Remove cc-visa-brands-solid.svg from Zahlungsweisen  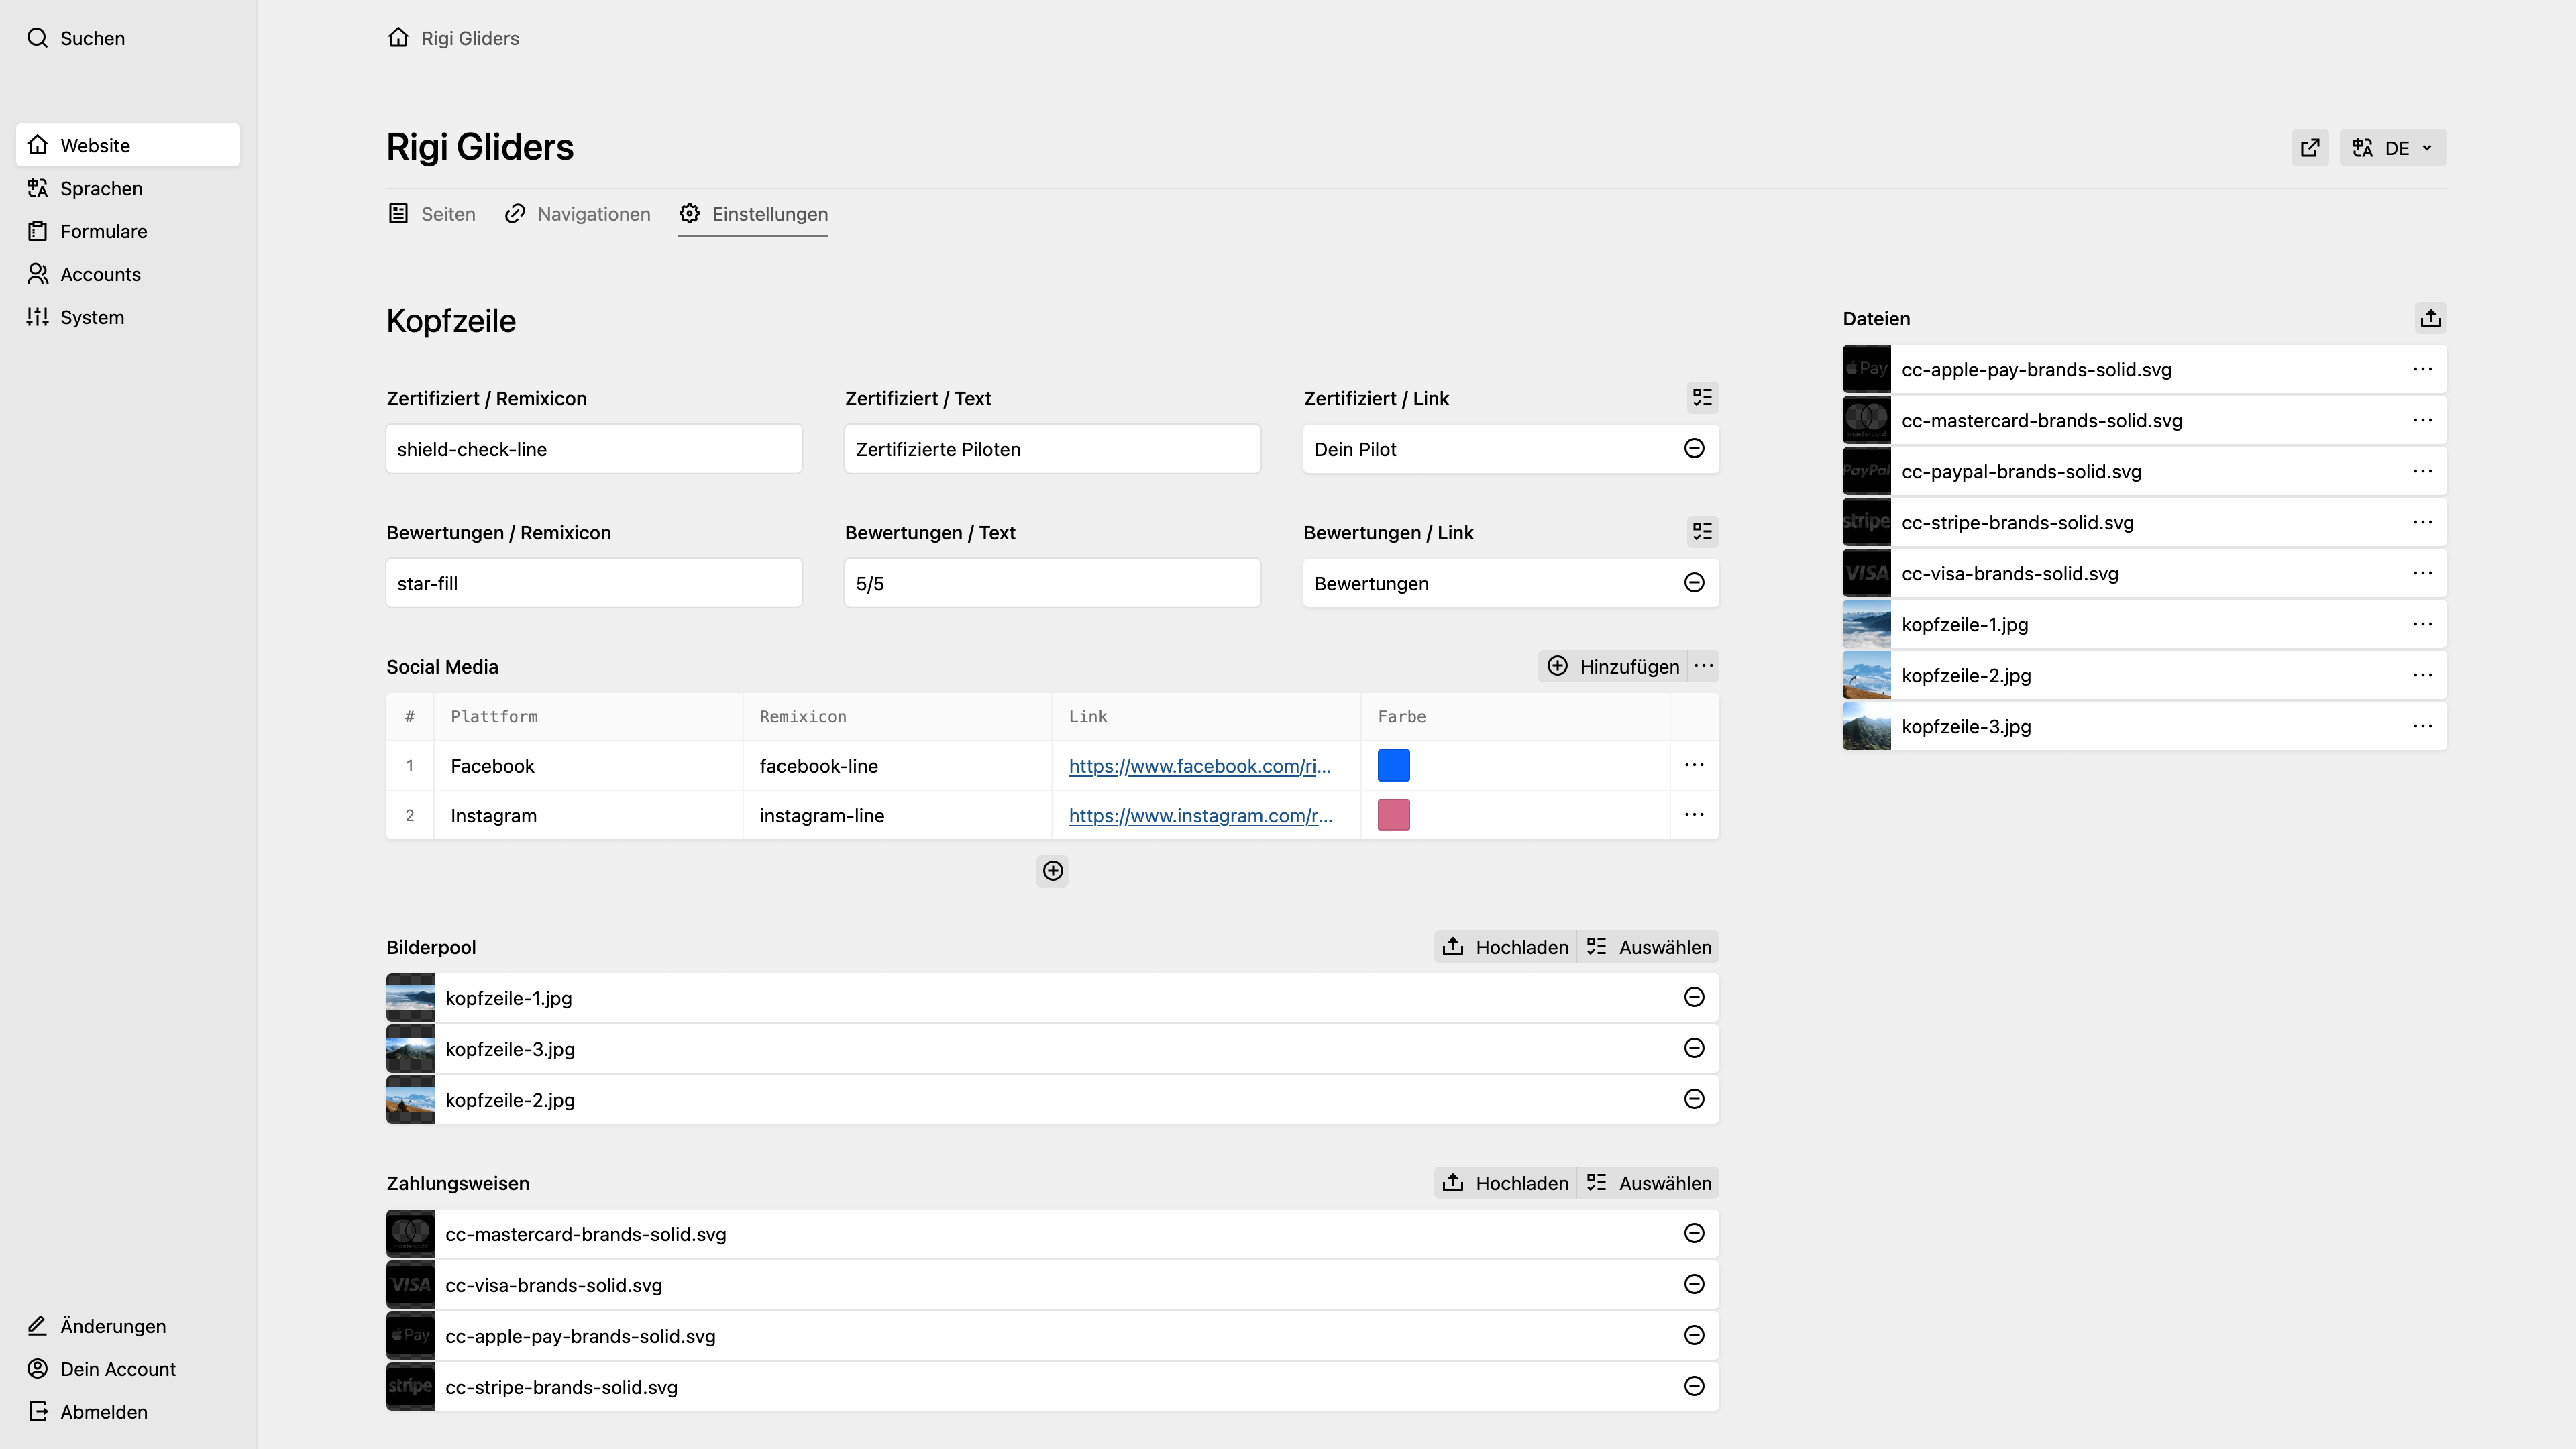click(x=1694, y=1284)
